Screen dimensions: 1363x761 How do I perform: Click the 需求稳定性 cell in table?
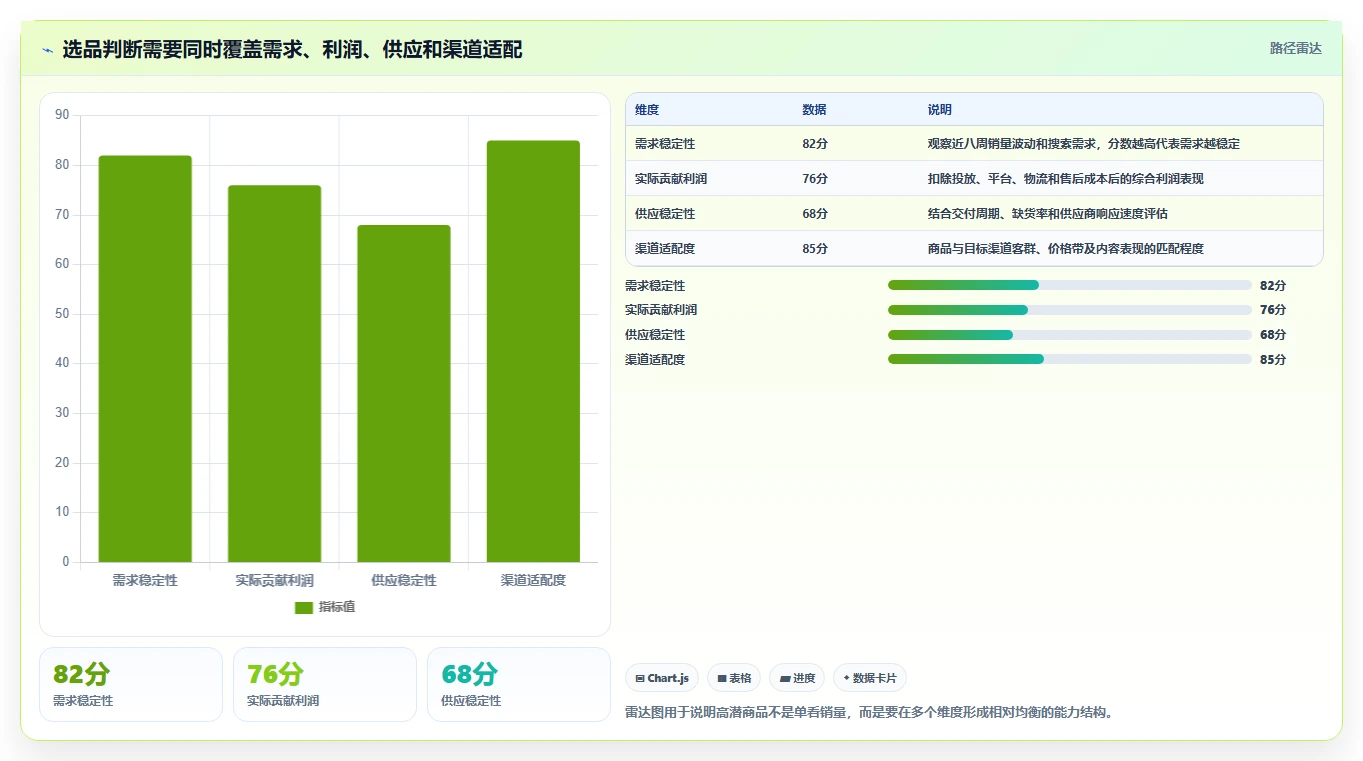[665, 144]
